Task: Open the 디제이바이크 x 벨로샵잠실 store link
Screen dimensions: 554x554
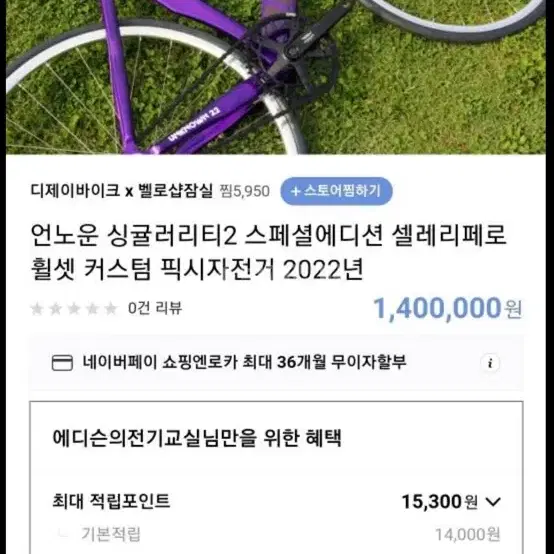Action: [122, 191]
